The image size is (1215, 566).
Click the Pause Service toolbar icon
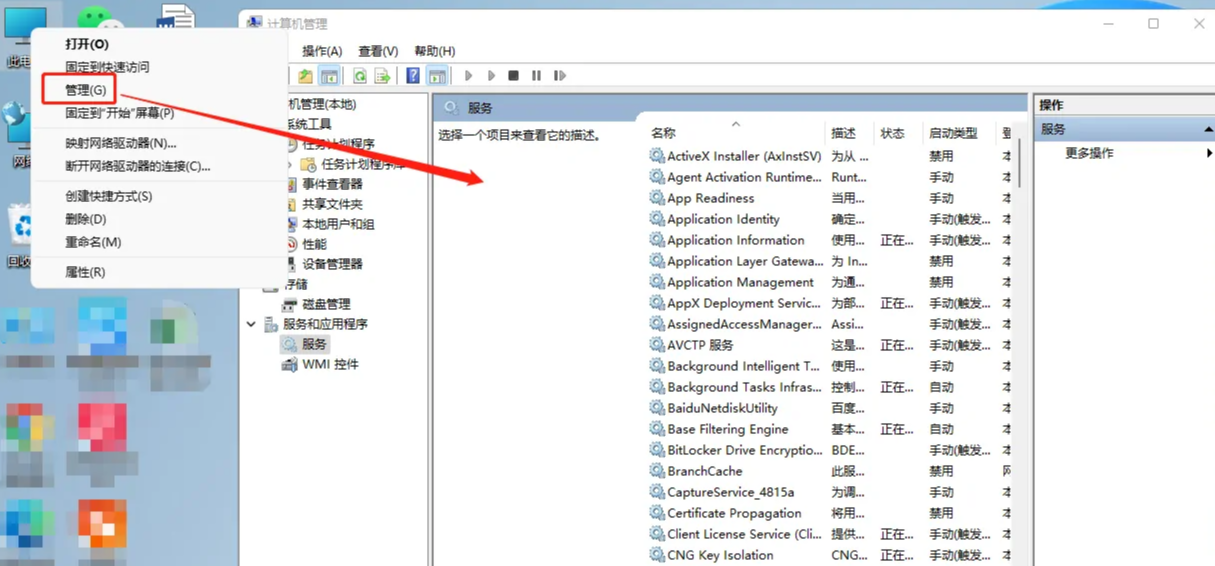click(536, 76)
